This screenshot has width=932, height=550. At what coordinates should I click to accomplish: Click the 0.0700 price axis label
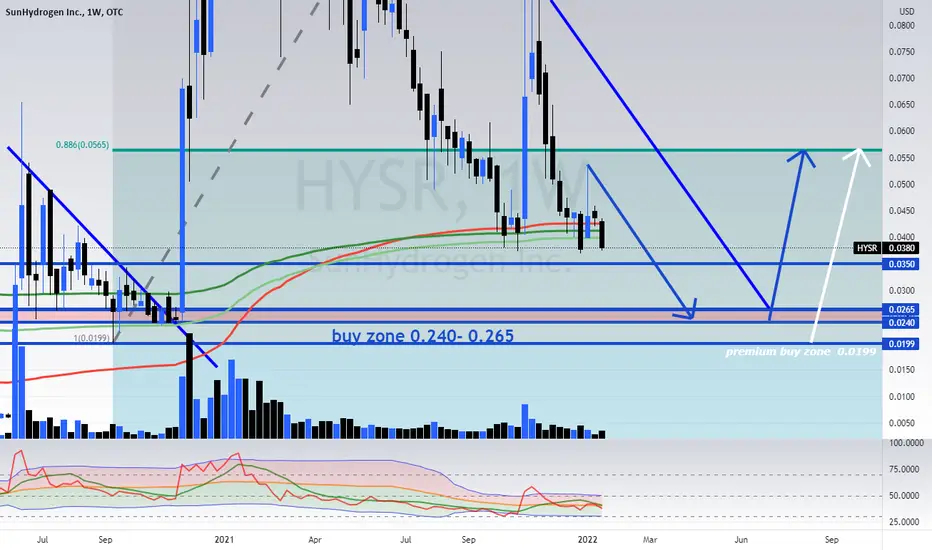tap(902, 78)
